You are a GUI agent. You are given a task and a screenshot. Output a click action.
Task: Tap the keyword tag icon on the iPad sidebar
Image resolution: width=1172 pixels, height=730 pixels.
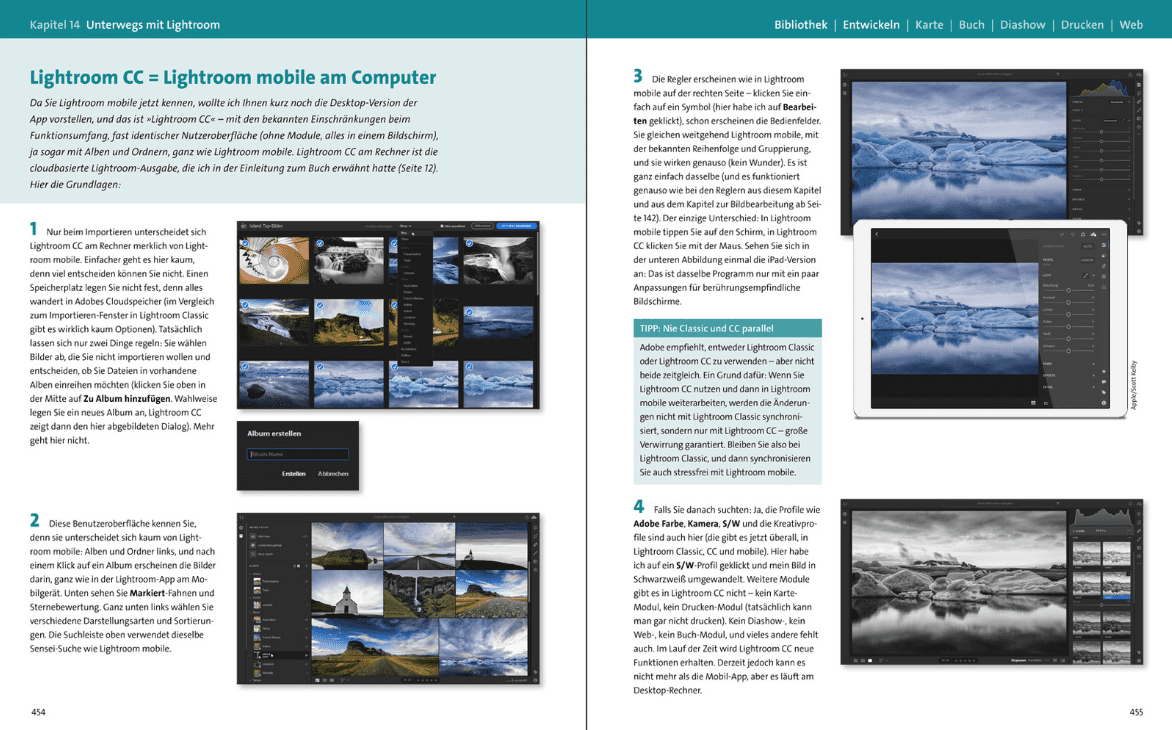[1104, 392]
